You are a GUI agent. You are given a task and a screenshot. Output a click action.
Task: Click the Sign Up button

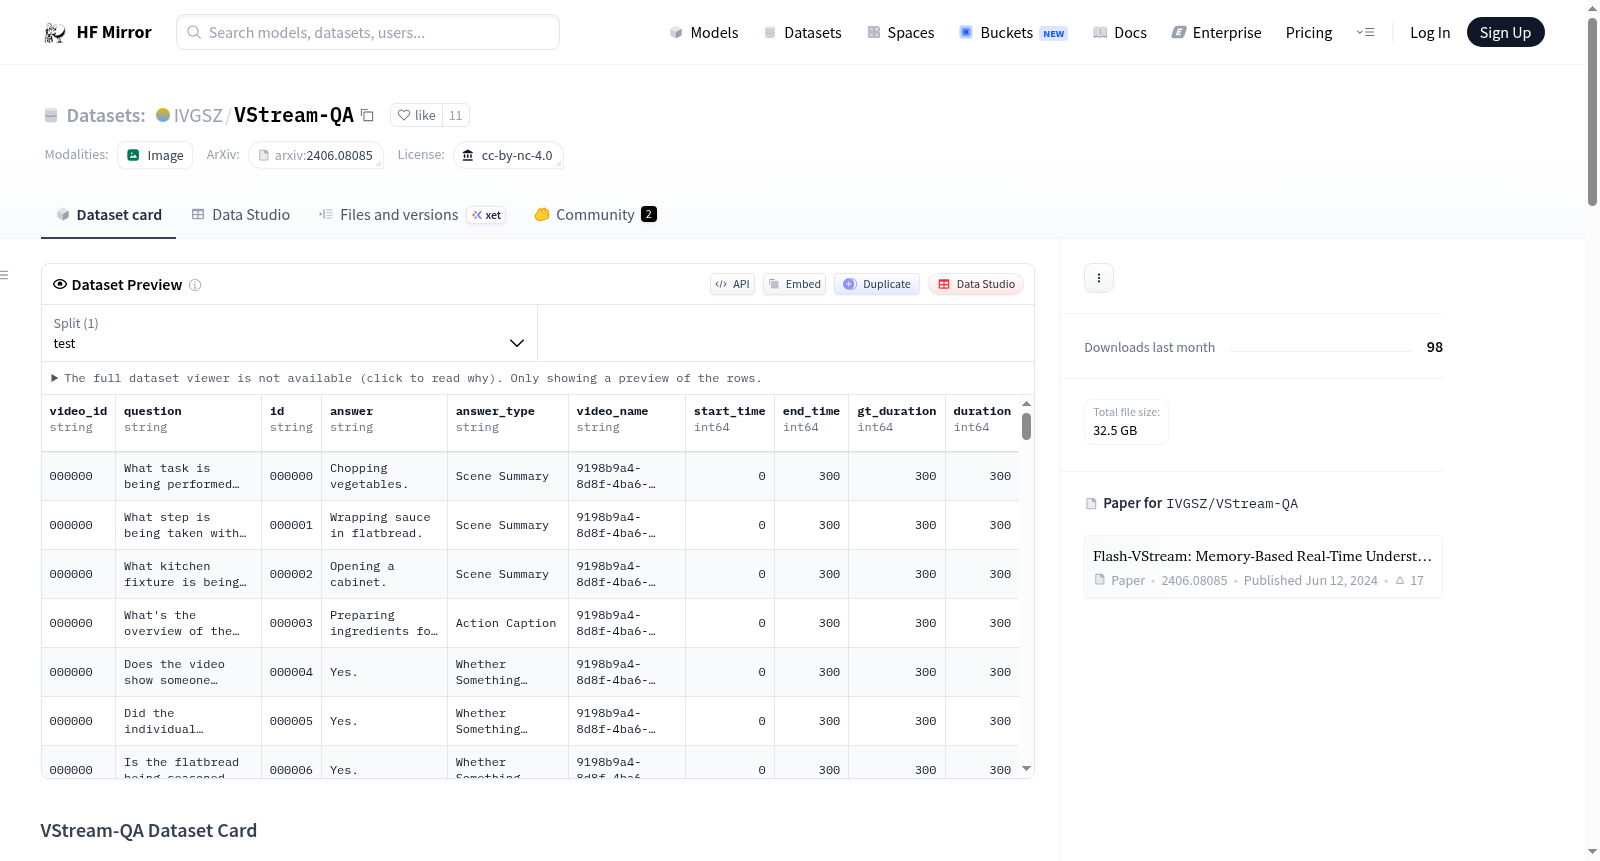(x=1506, y=33)
